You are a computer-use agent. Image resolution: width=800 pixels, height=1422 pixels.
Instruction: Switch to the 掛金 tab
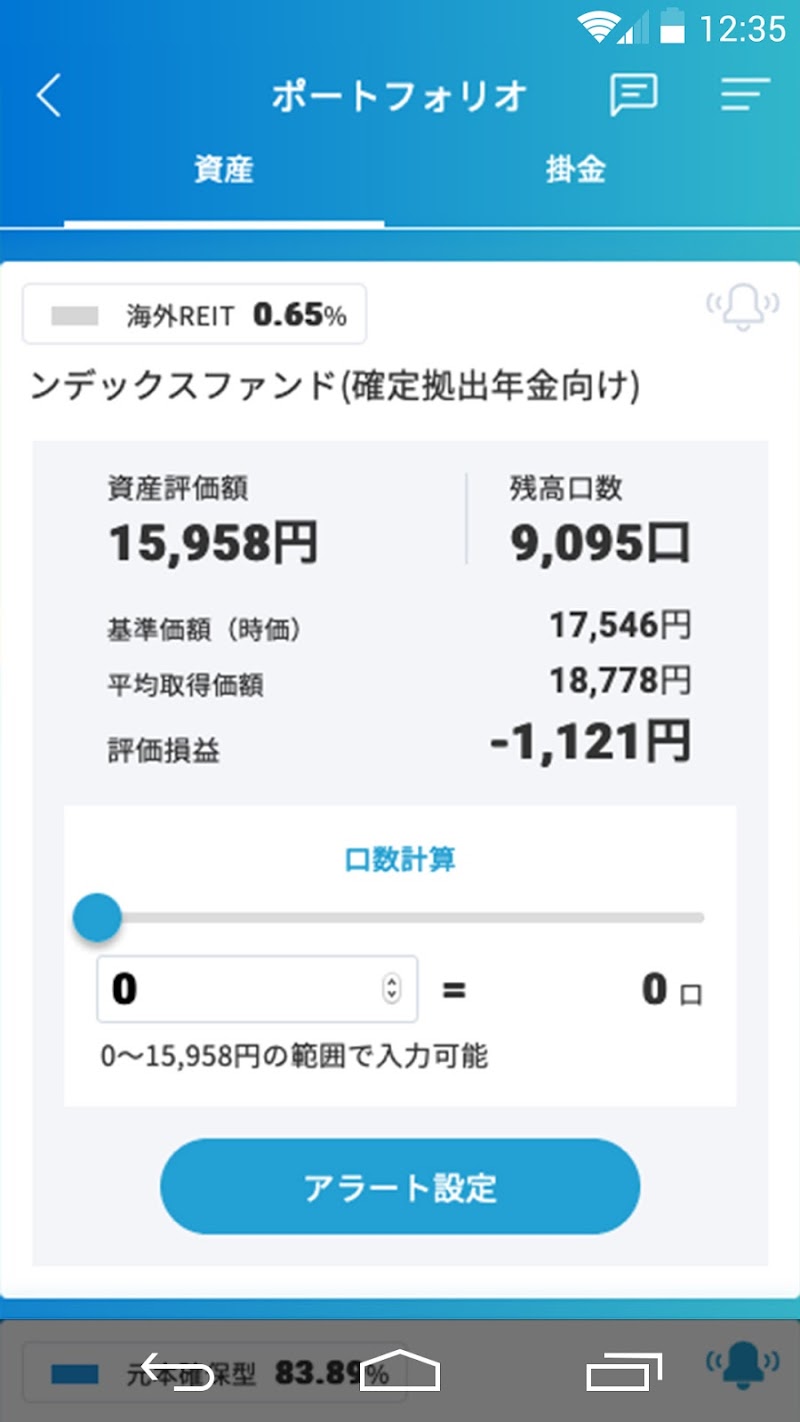575,169
